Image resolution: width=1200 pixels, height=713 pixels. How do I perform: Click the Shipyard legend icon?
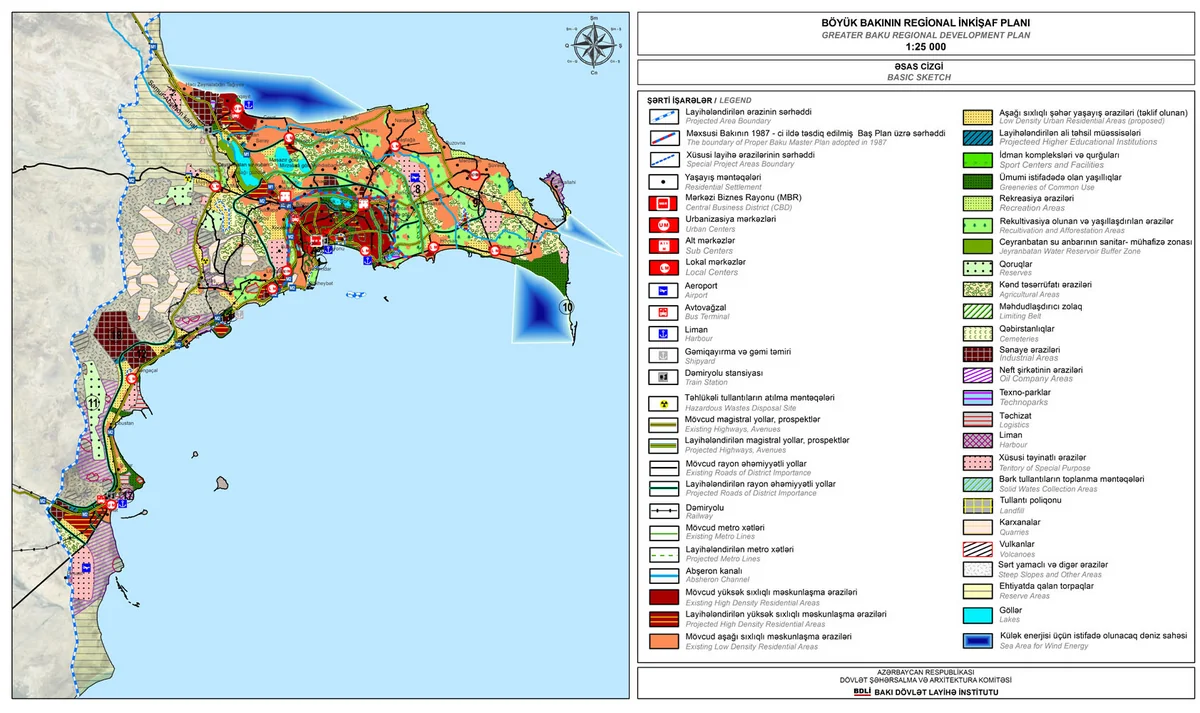(663, 355)
